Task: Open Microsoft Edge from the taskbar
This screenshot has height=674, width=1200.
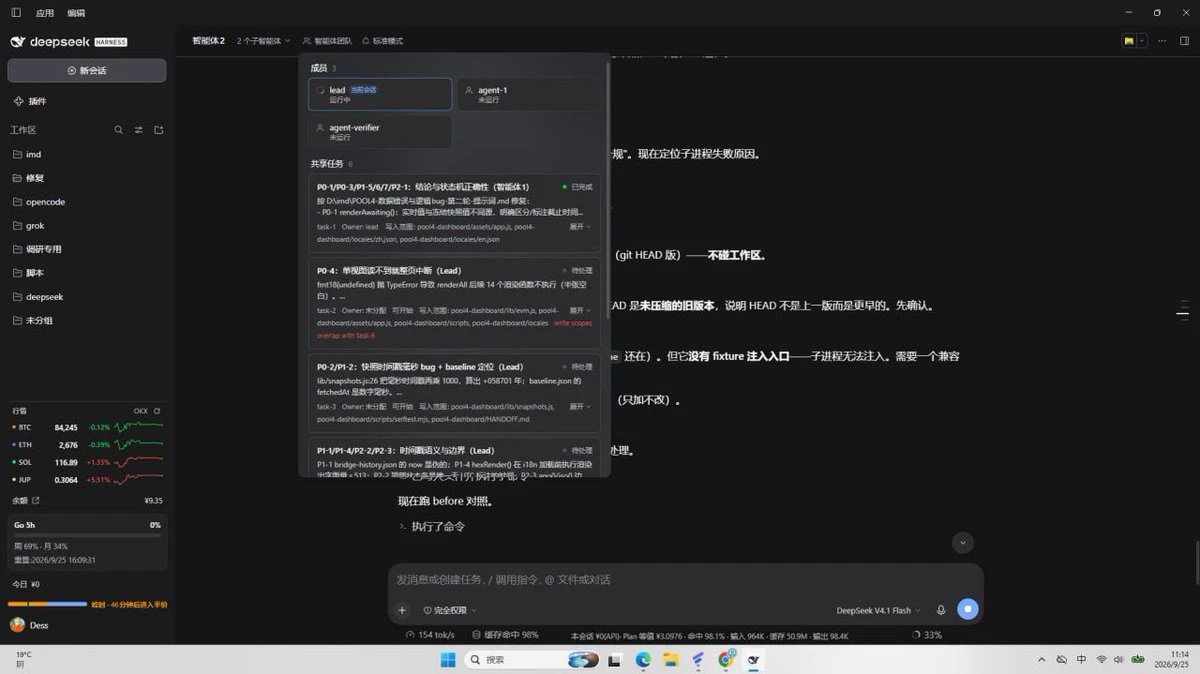Action: tap(643, 660)
